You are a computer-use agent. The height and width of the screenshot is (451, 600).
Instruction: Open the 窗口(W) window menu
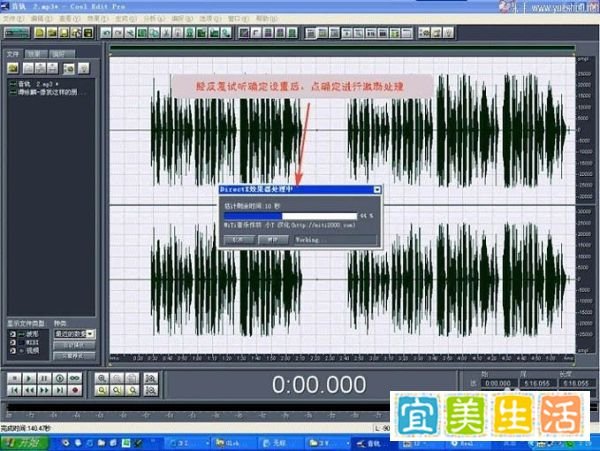[x=238, y=18]
